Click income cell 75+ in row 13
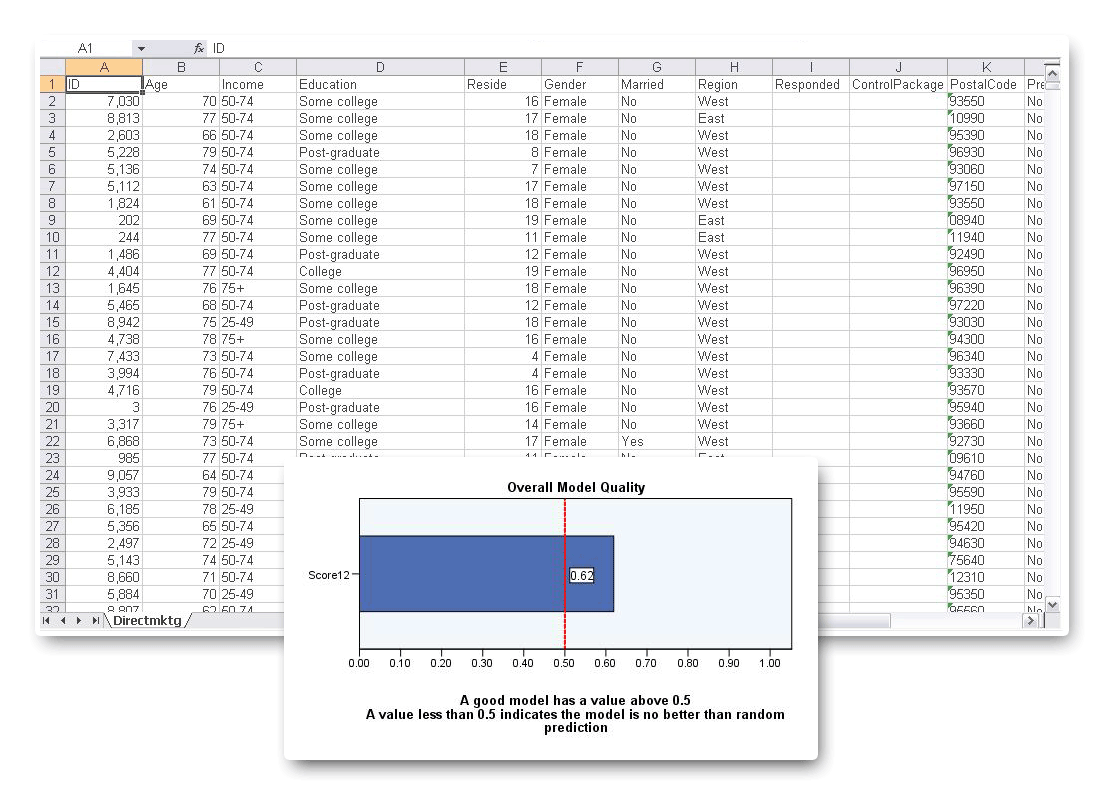 tap(258, 289)
